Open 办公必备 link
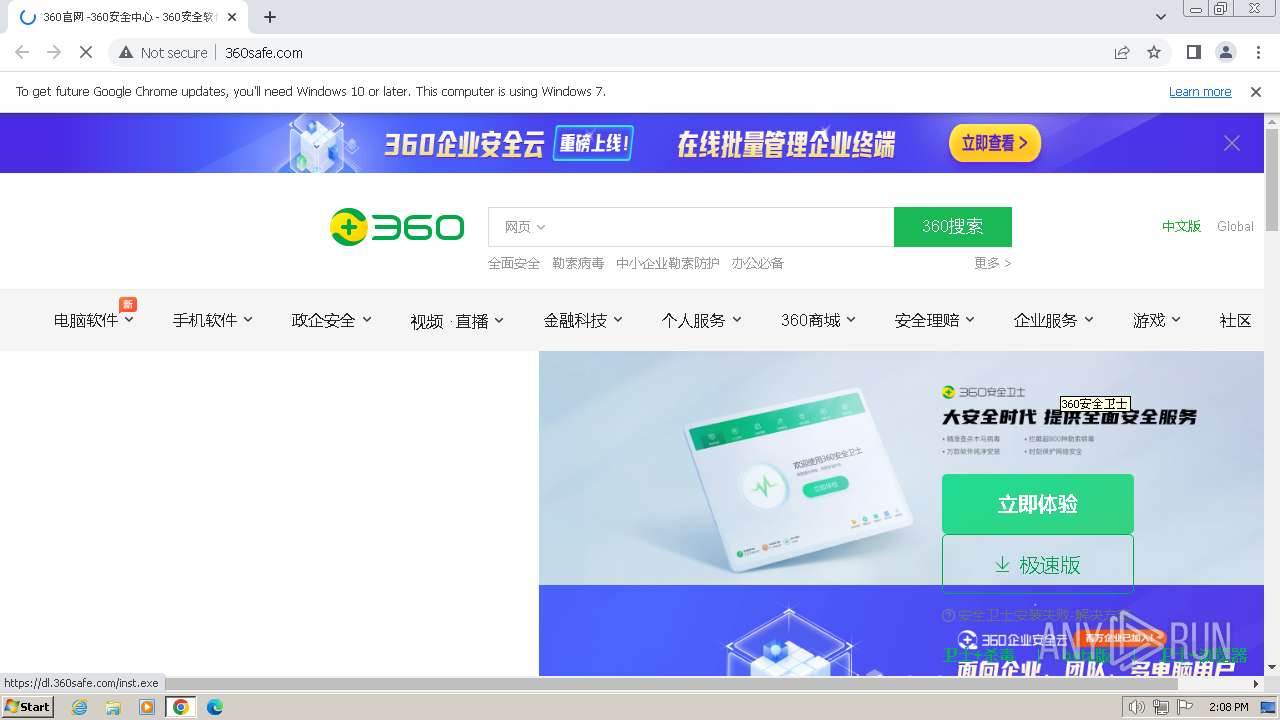Viewport: 1280px width, 720px height. [757, 263]
